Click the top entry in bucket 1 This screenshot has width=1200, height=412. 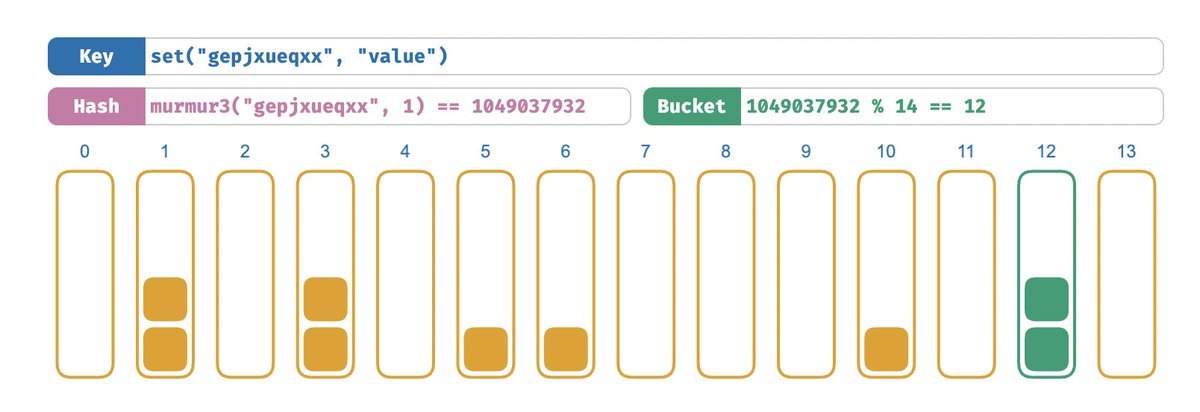pyautogui.click(x=165, y=299)
